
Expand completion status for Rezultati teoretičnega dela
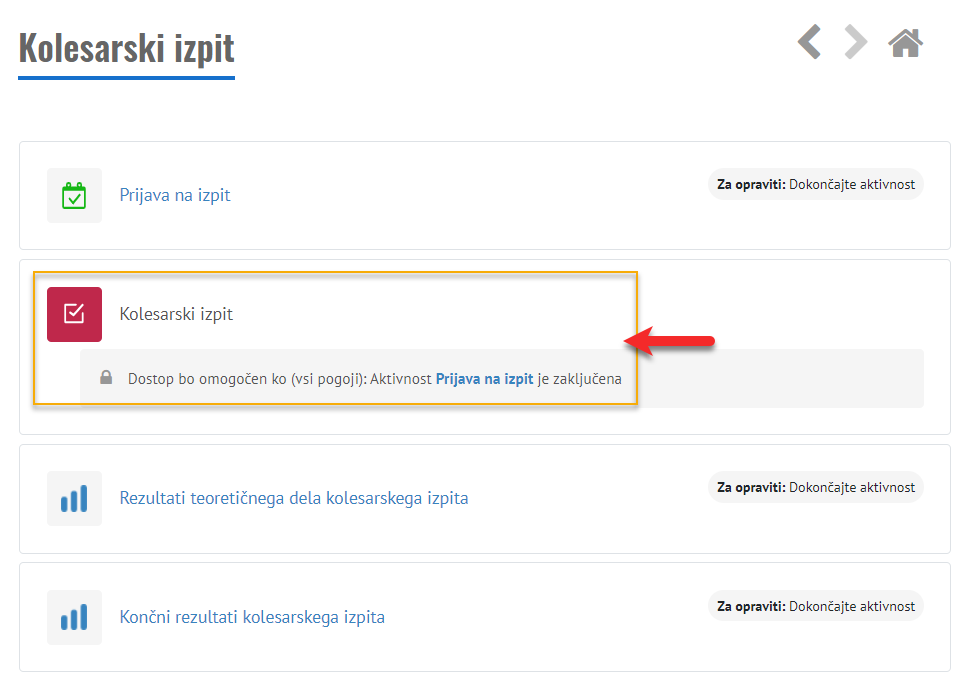click(815, 487)
